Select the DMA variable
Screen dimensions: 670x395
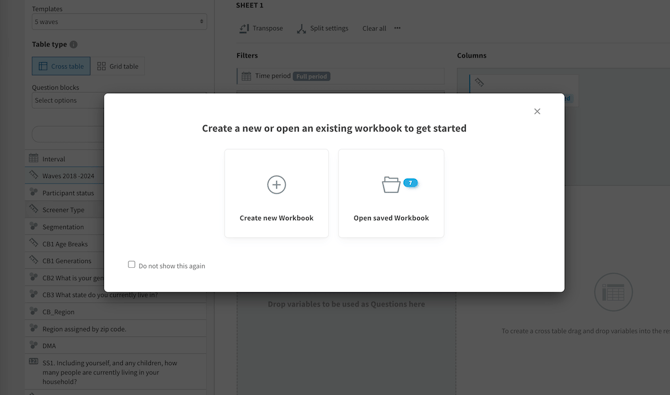coord(116,345)
